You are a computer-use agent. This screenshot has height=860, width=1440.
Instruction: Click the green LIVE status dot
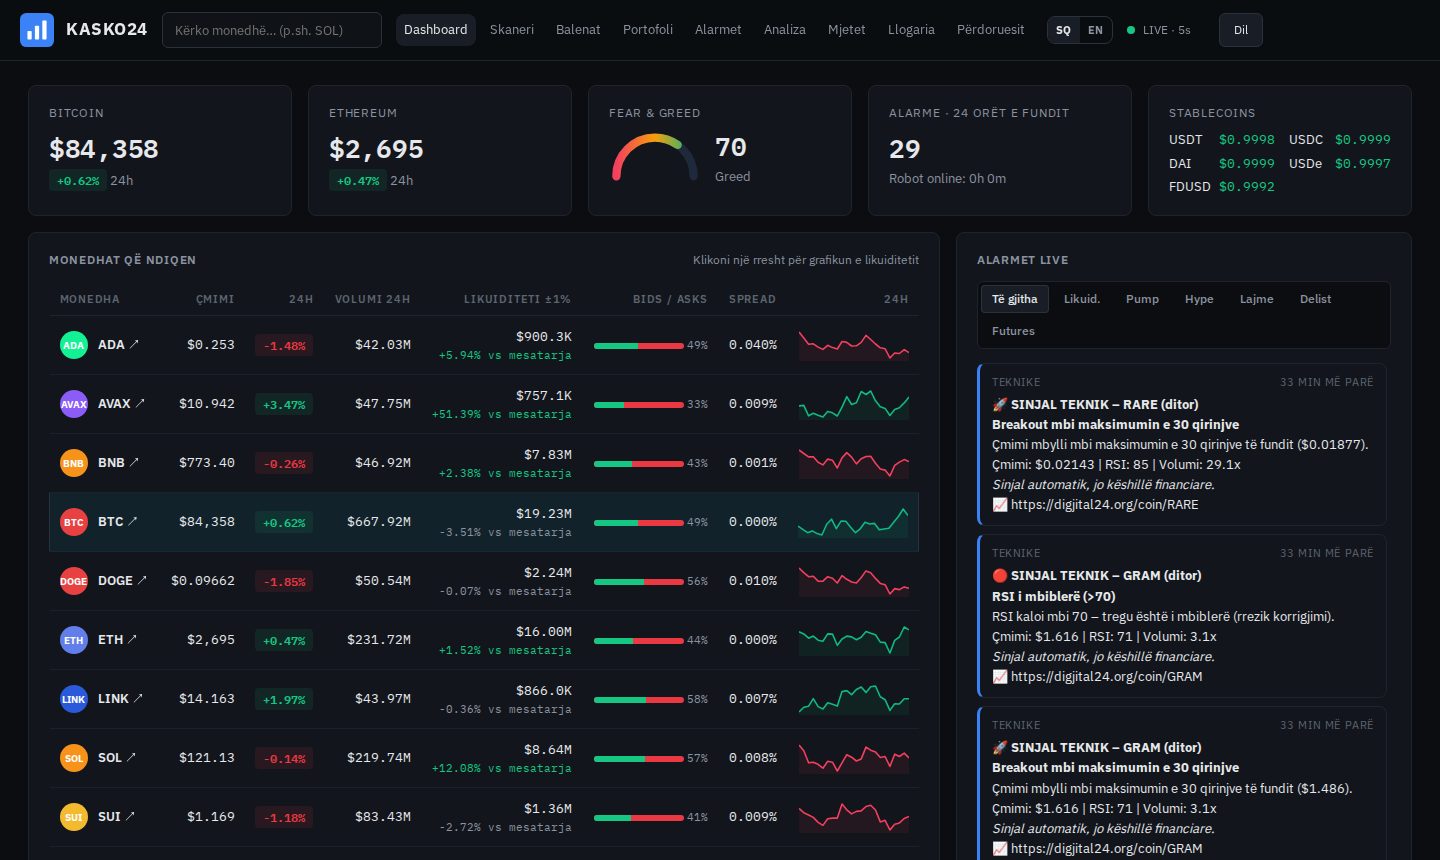pos(1131,30)
